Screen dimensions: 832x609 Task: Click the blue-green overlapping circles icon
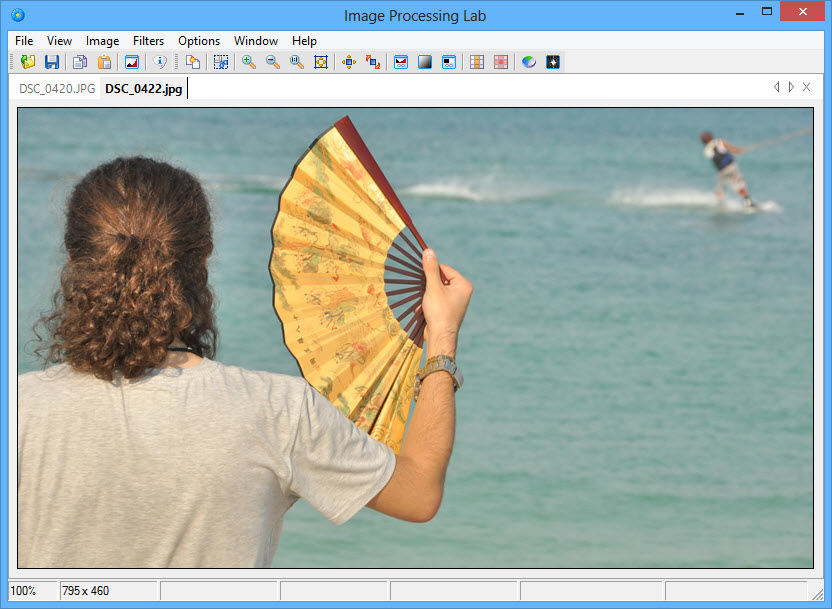tap(528, 62)
